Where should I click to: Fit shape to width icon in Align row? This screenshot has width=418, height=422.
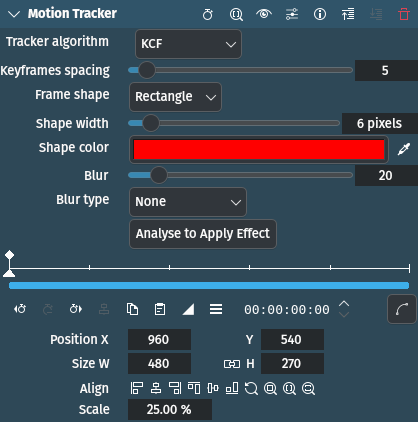(308, 388)
